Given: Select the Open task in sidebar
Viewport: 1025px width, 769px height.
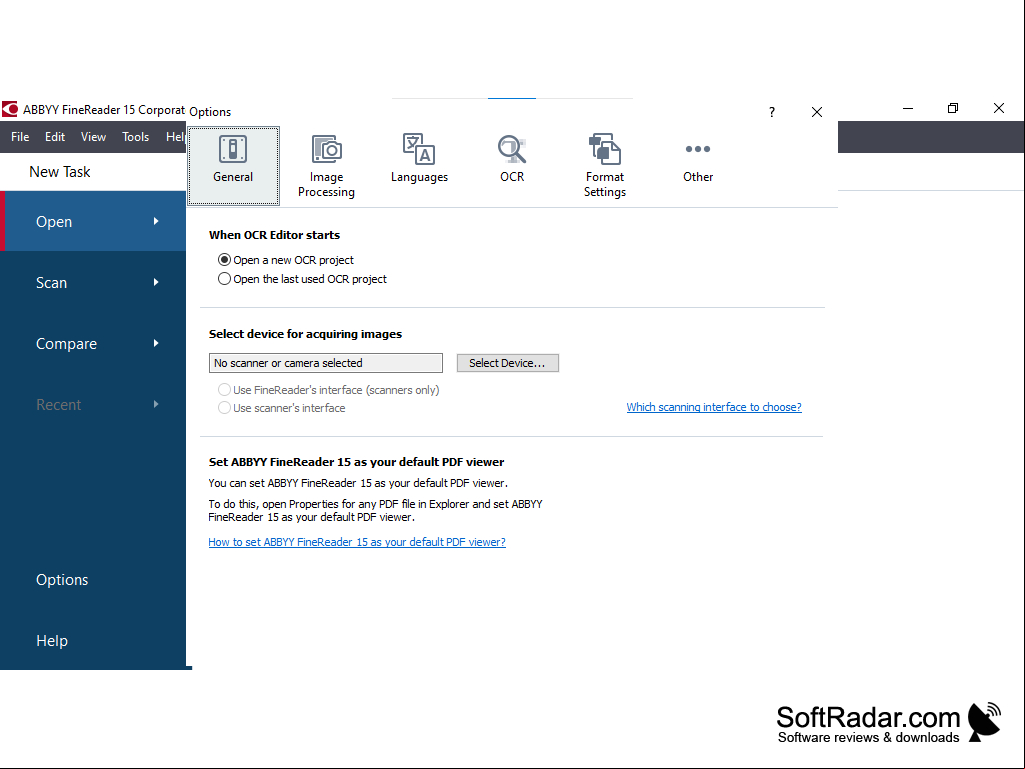Looking at the screenshot, I should [x=93, y=221].
